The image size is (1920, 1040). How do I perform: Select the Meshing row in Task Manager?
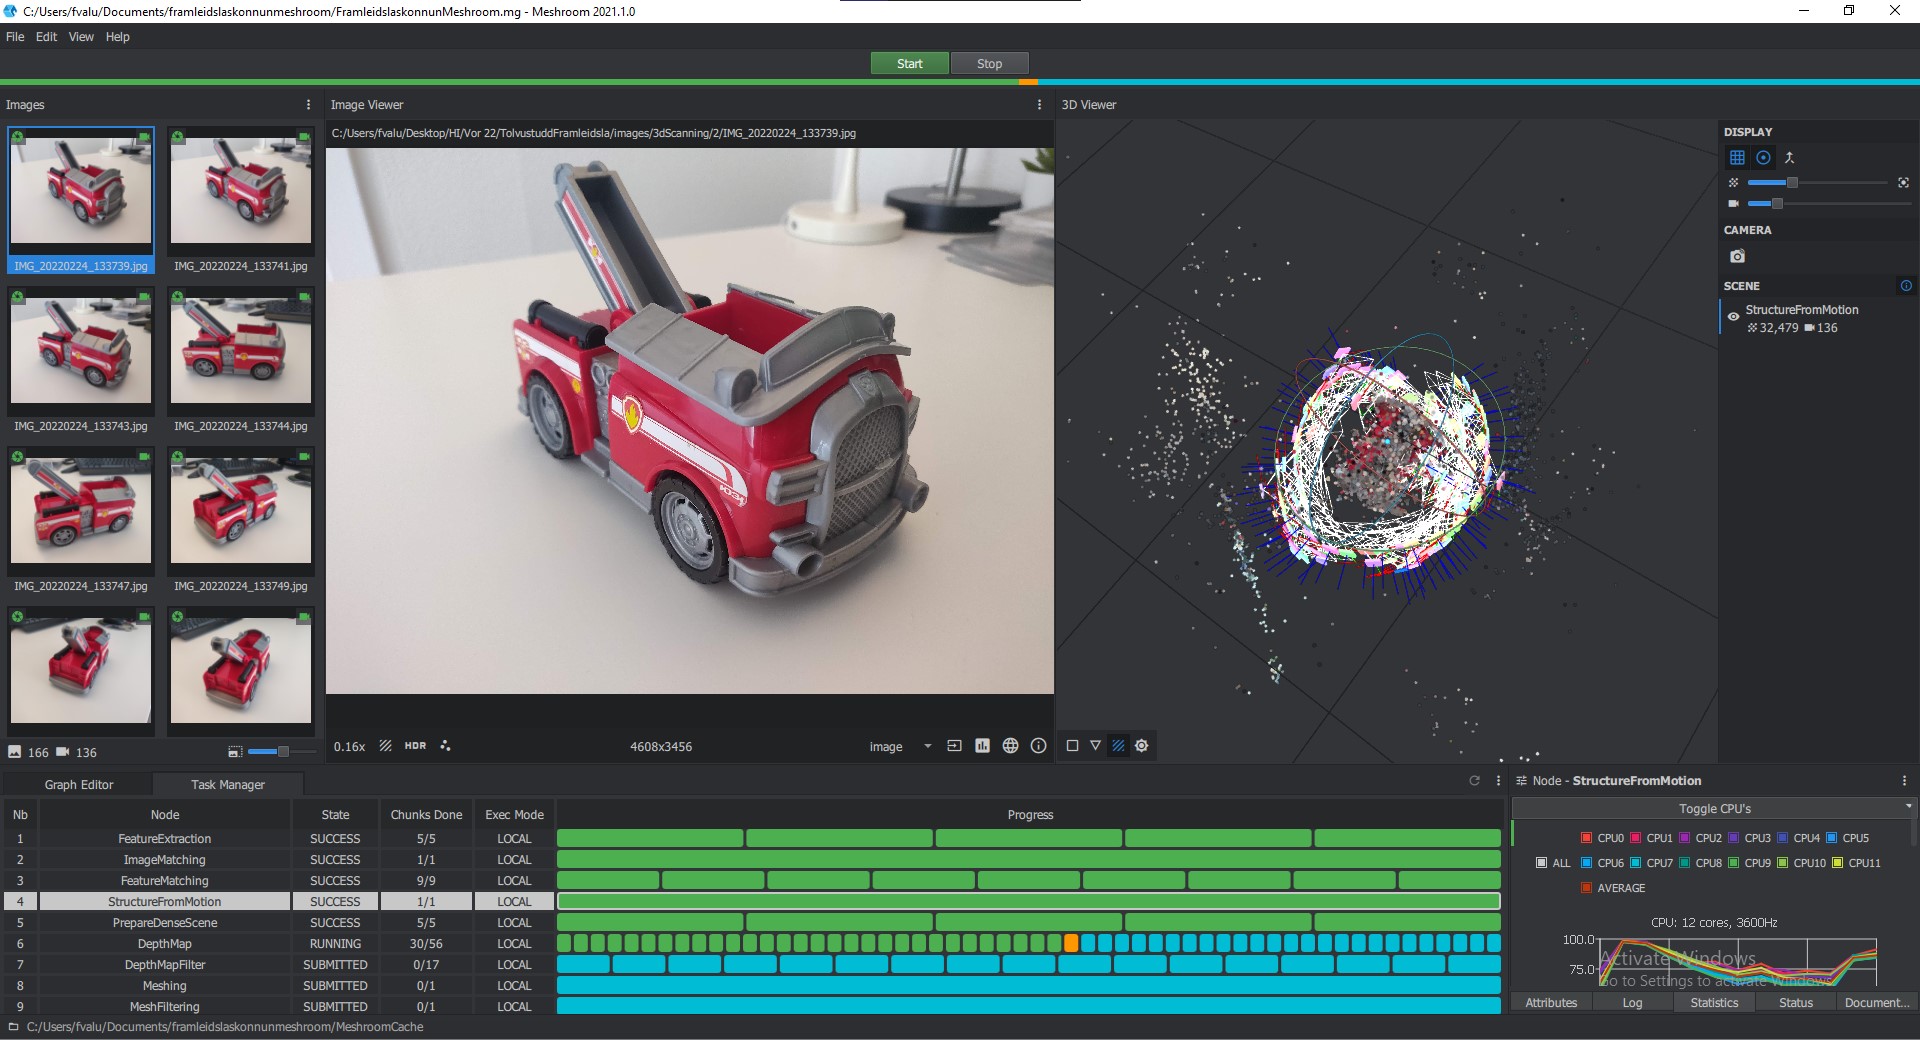(752, 985)
